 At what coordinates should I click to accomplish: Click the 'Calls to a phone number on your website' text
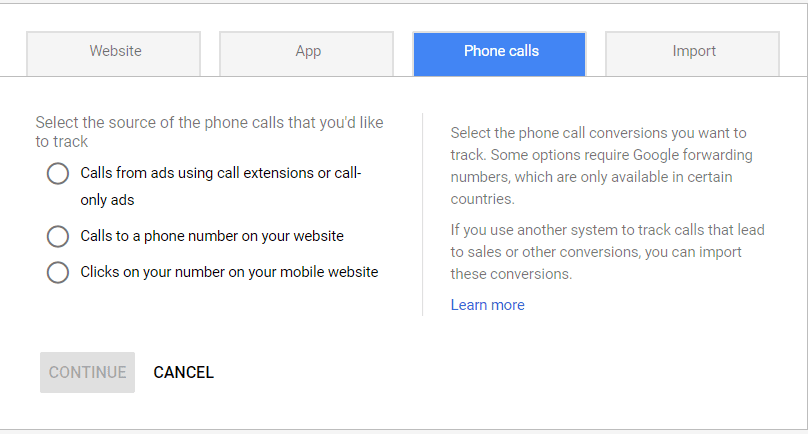(x=212, y=236)
